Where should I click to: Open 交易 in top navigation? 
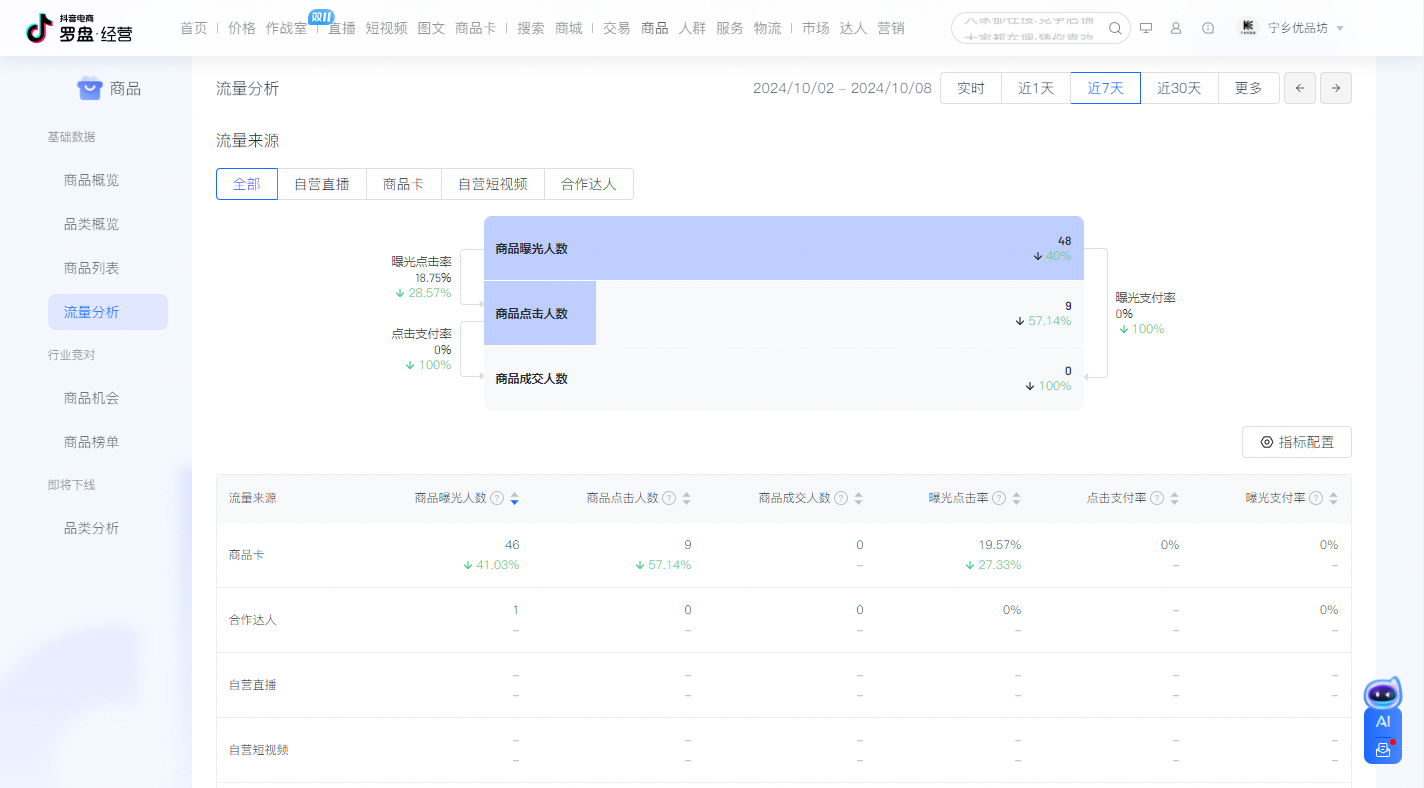[617, 28]
